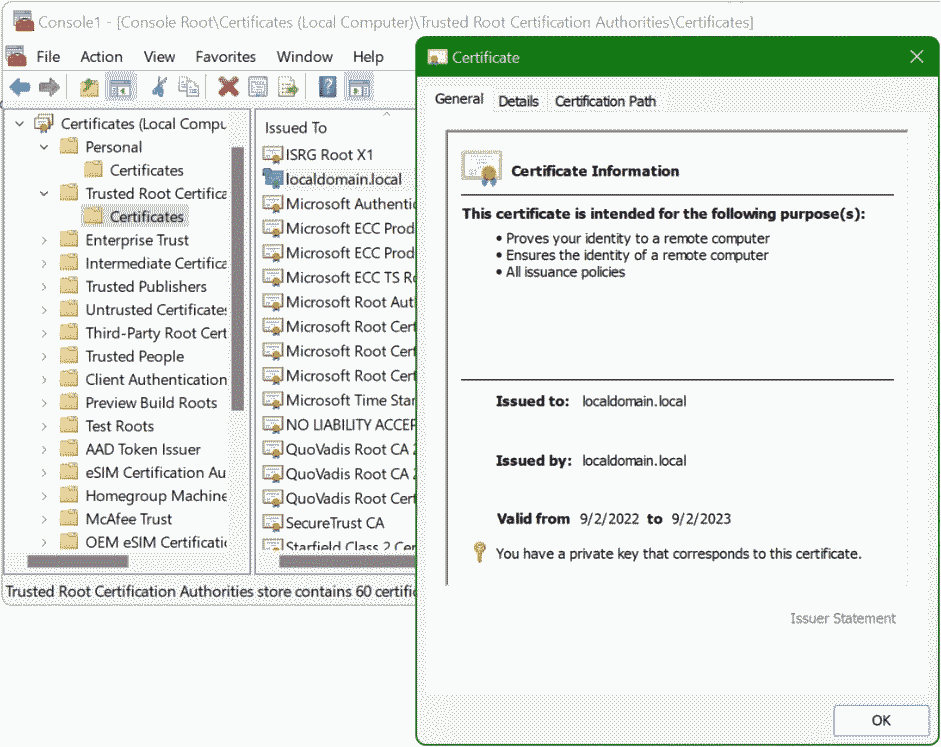Open Help using the question mark icon
This screenshot has width=941, height=747.
pos(327,87)
